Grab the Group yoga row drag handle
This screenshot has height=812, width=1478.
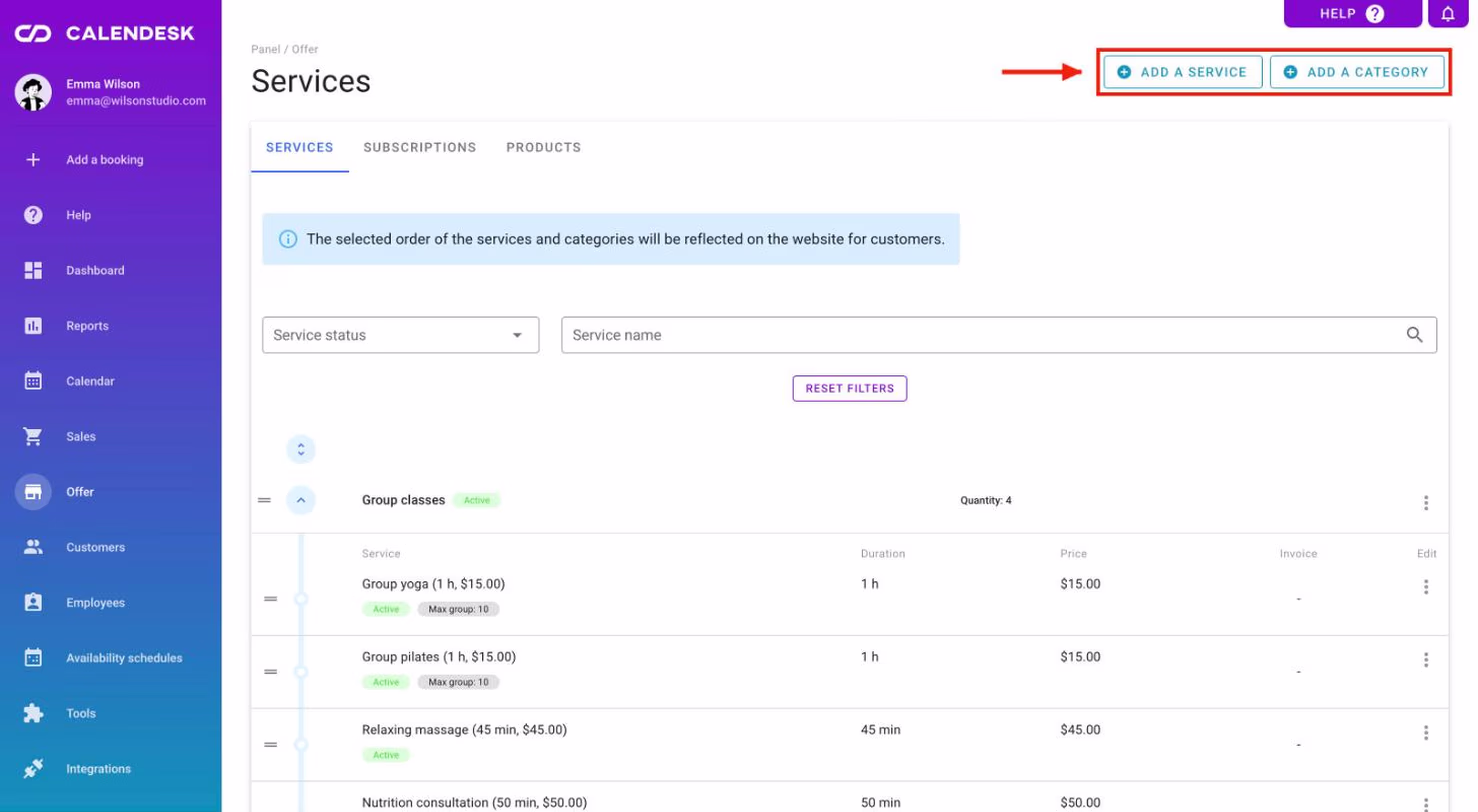pos(270,599)
